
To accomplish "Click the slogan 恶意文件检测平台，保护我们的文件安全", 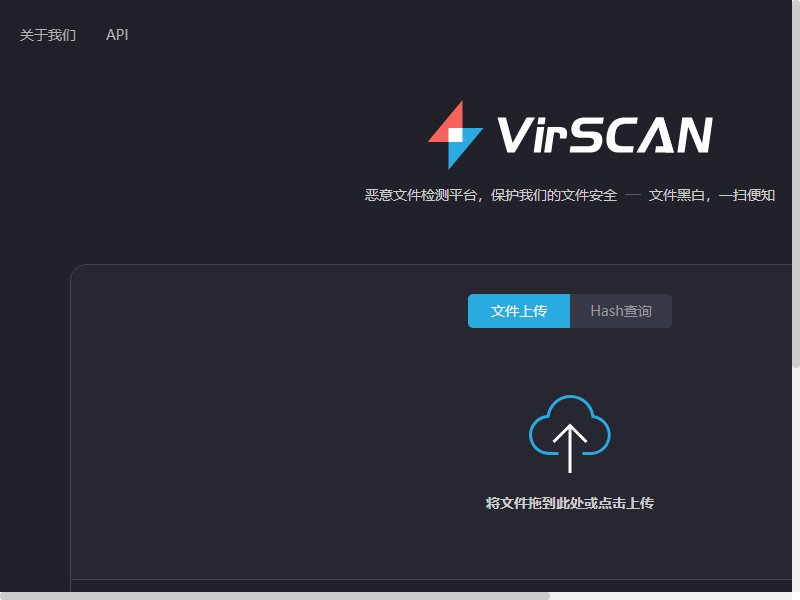I will pyautogui.click(x=491, y=195).
